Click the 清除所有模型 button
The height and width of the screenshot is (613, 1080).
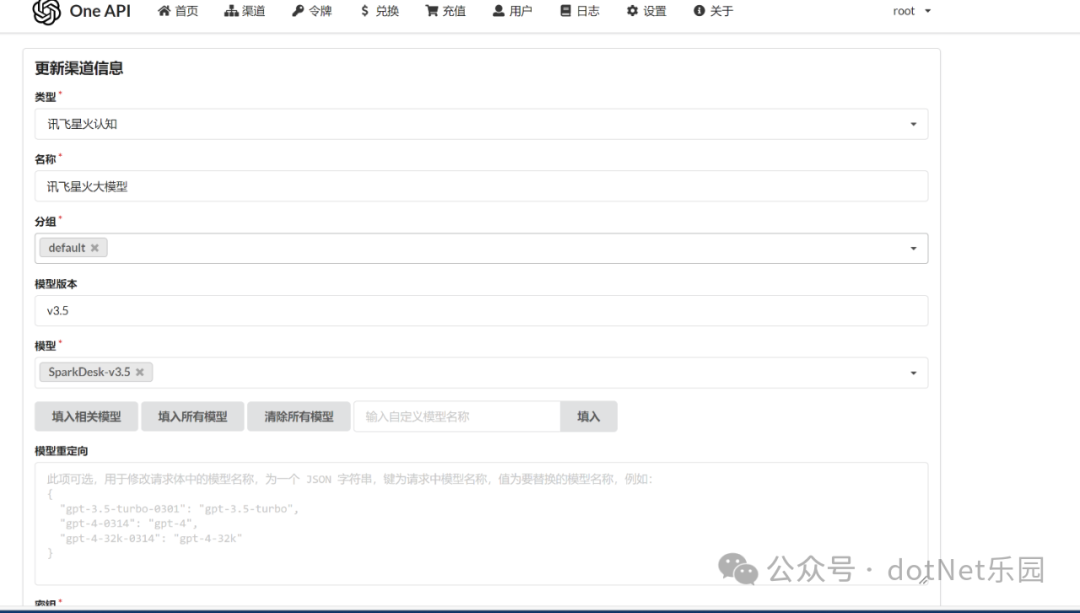[298, 416]
